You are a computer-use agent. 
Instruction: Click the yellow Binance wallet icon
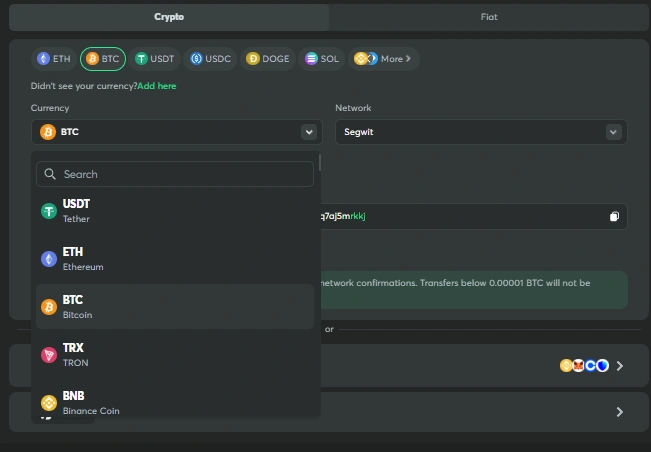566,366
